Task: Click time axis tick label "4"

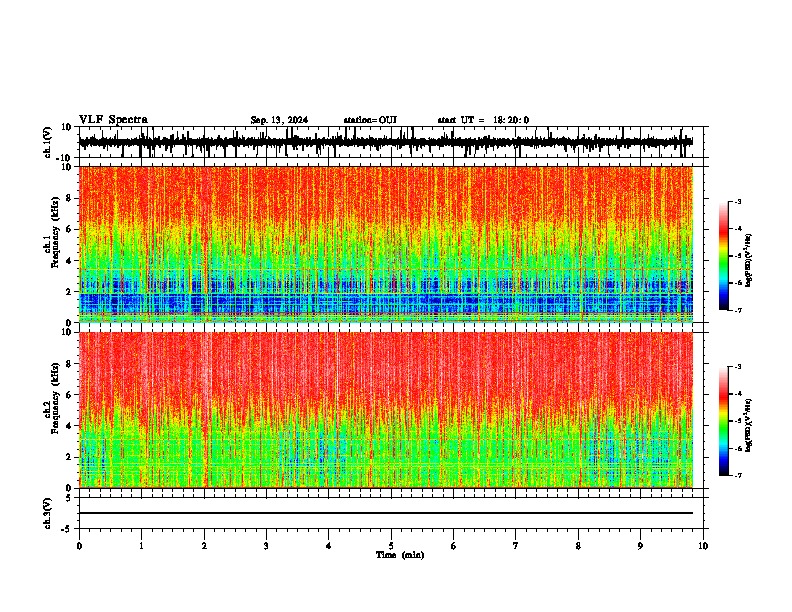Action: point(329,546)
